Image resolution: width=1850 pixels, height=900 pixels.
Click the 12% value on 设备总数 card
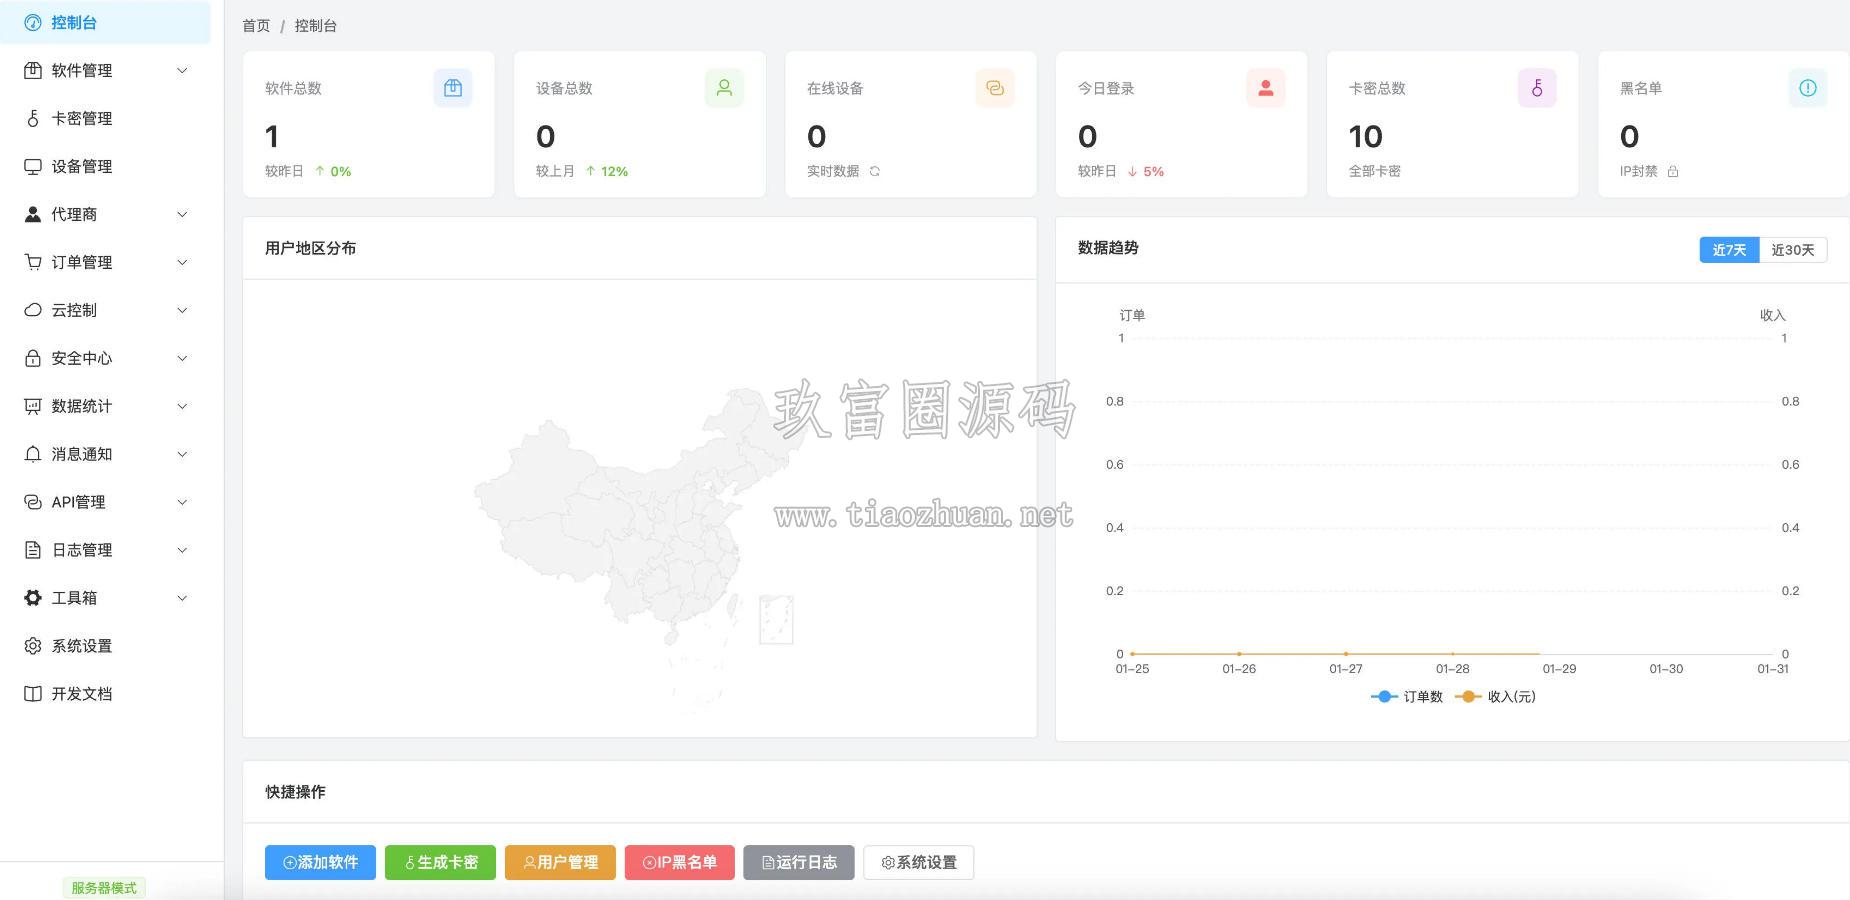(x=614, y=171)
